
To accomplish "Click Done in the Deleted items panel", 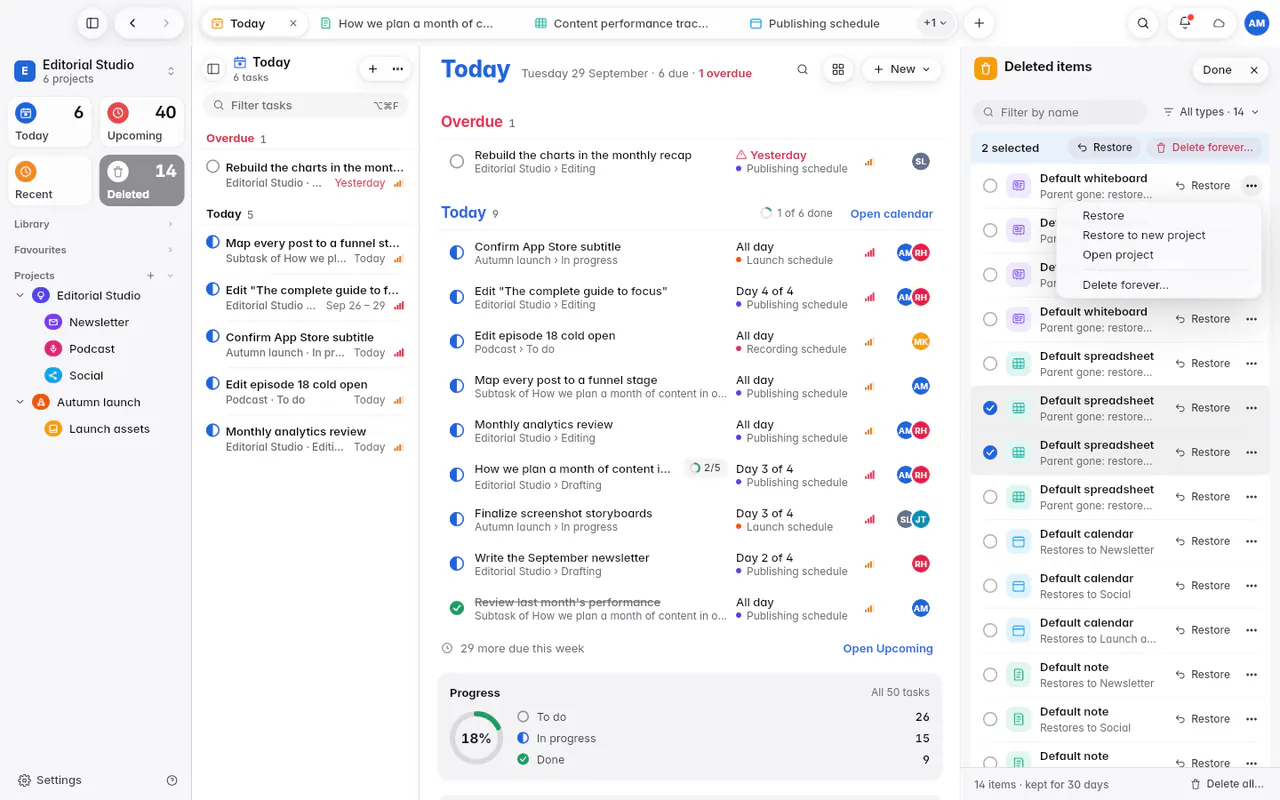I will 1217,70.
